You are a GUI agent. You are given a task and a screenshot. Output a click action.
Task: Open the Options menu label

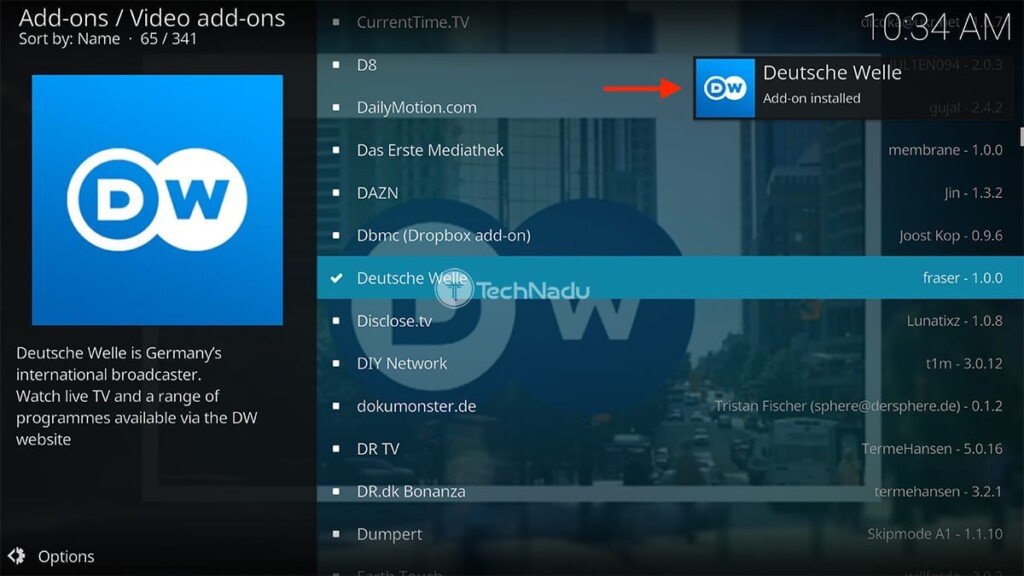point(66,556)
